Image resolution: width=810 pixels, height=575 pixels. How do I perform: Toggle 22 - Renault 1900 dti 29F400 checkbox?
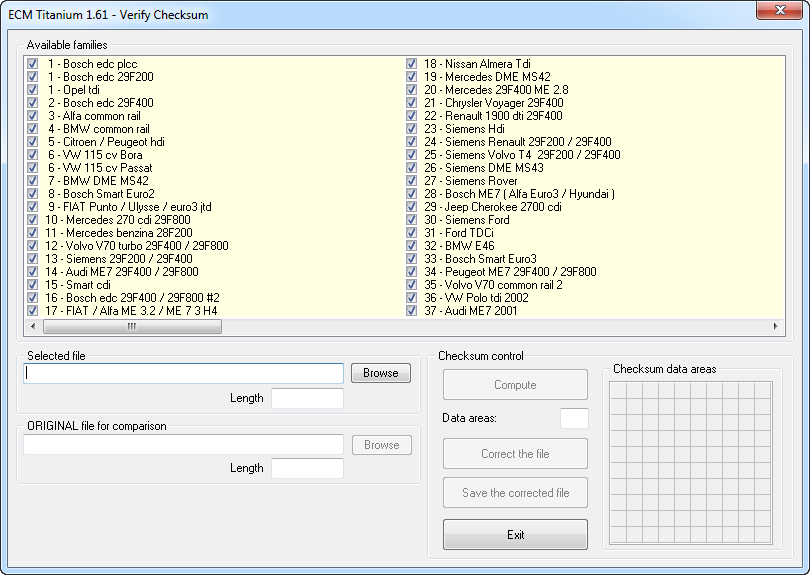[x=412, y=116]
